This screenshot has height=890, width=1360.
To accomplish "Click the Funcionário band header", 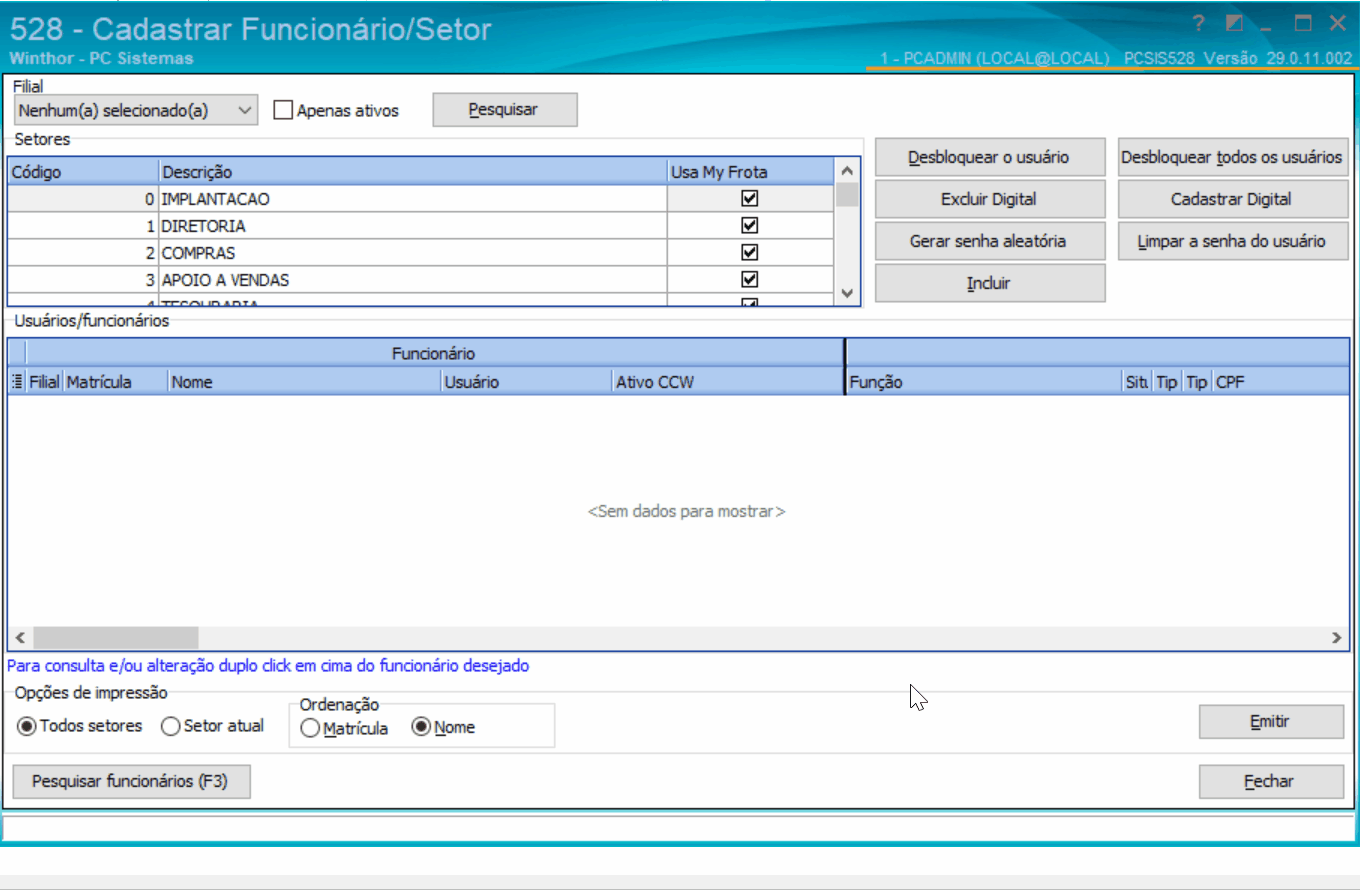I will tap(434, 353).
